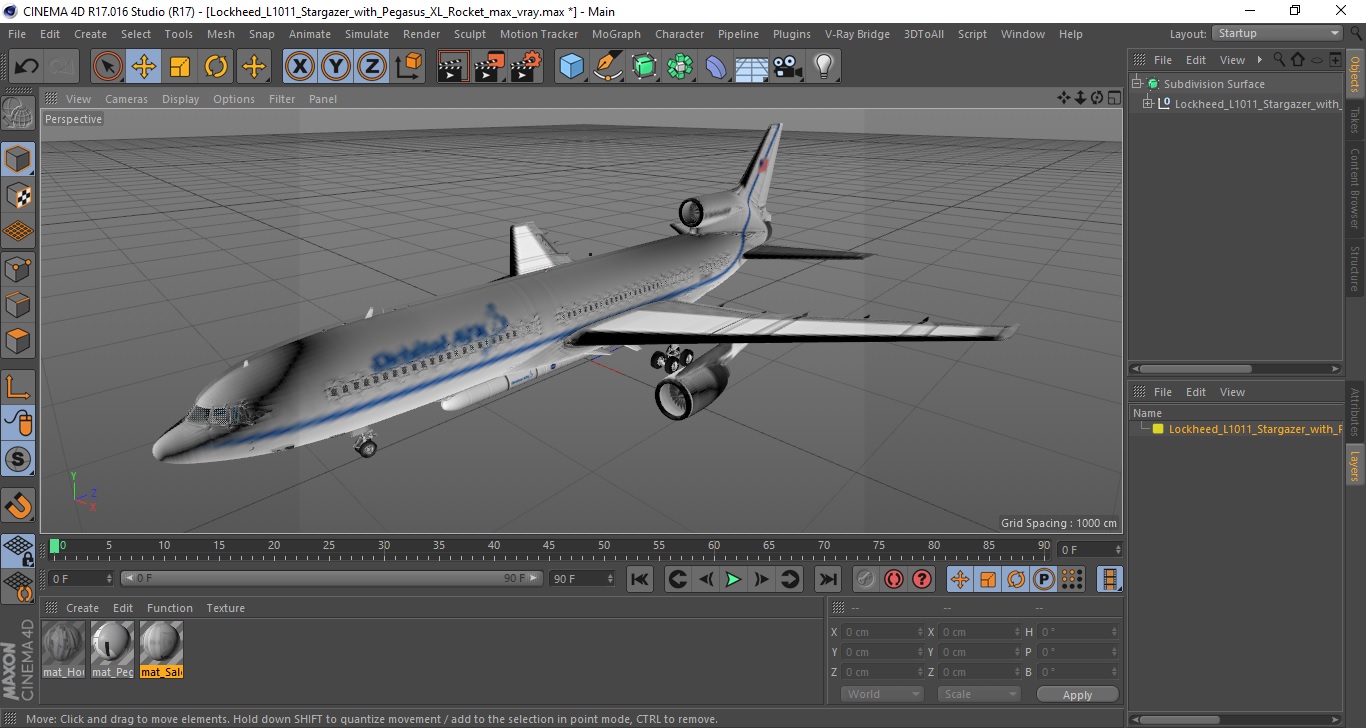The width and height of the screenshot is (1366, 728).
Task: Add a Light object
Action: coord(823,67)
